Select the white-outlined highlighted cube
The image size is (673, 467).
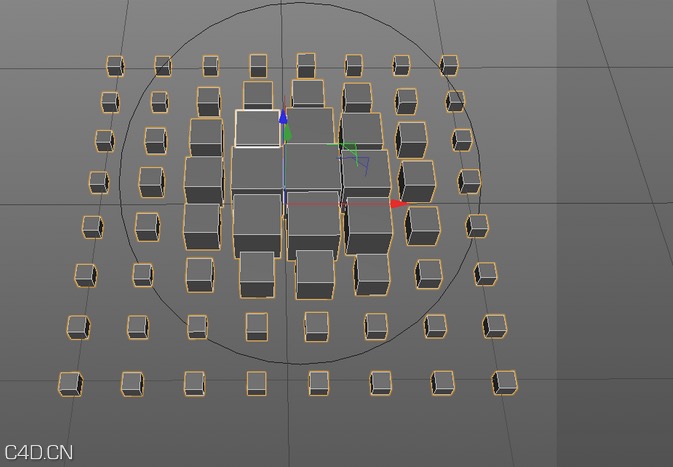click(x=258, y=128)
